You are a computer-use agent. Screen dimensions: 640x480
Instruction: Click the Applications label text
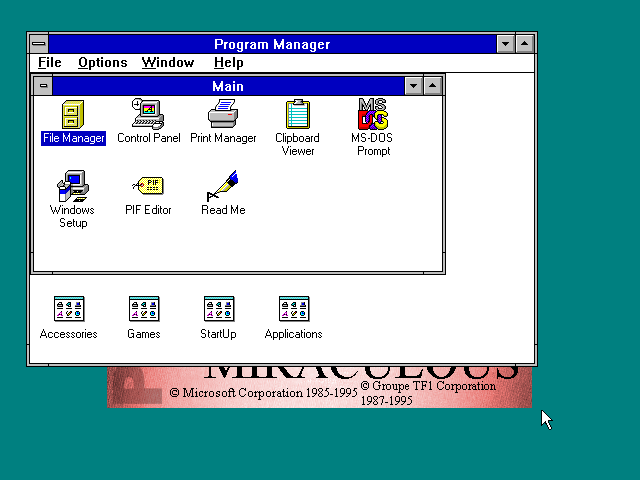(x=293, y=334)
